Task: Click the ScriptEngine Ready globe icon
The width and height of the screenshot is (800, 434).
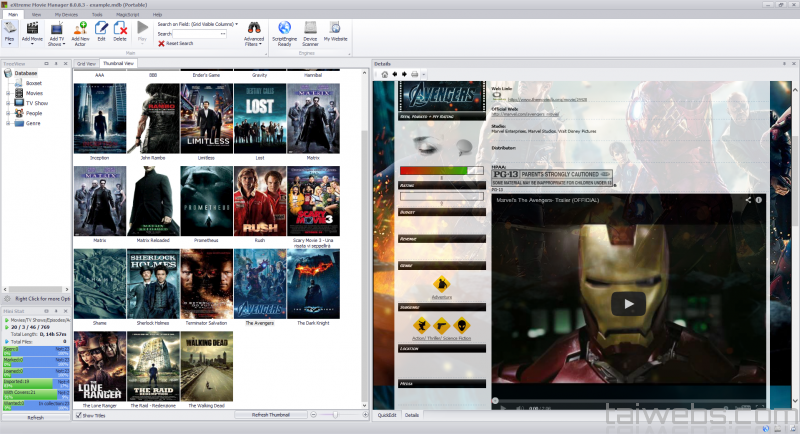Action: pos(284,29)
